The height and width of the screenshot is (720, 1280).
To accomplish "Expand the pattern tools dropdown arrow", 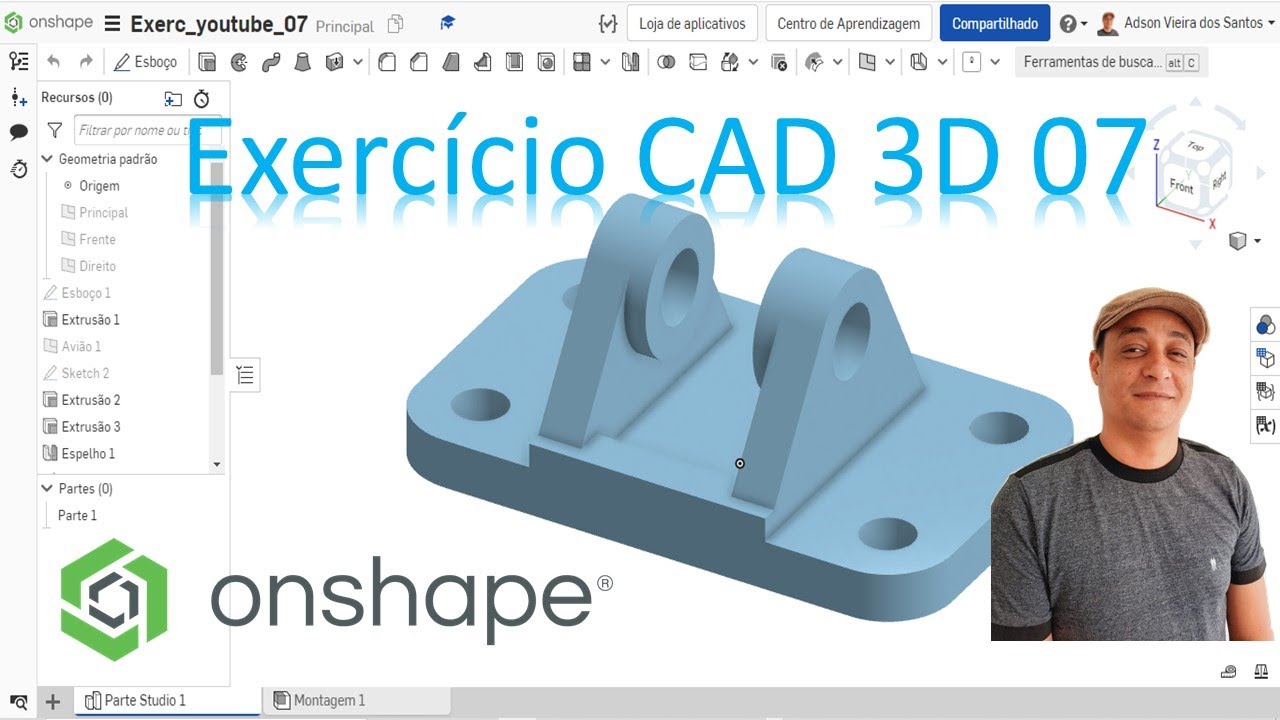I will pyautogui.click(x=605, y=62).
